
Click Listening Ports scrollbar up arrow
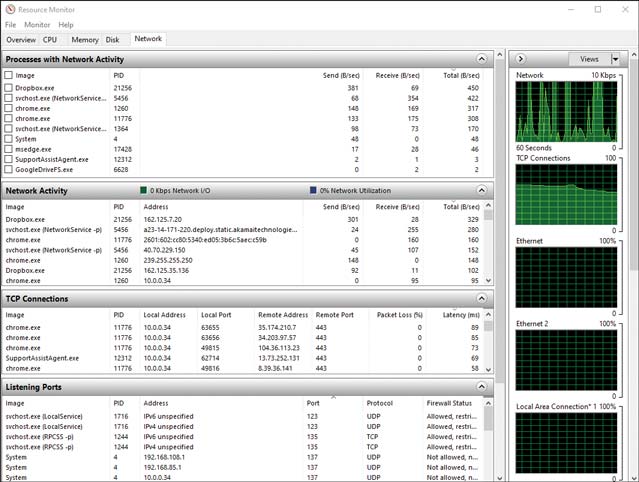click(x=488, y=403)
